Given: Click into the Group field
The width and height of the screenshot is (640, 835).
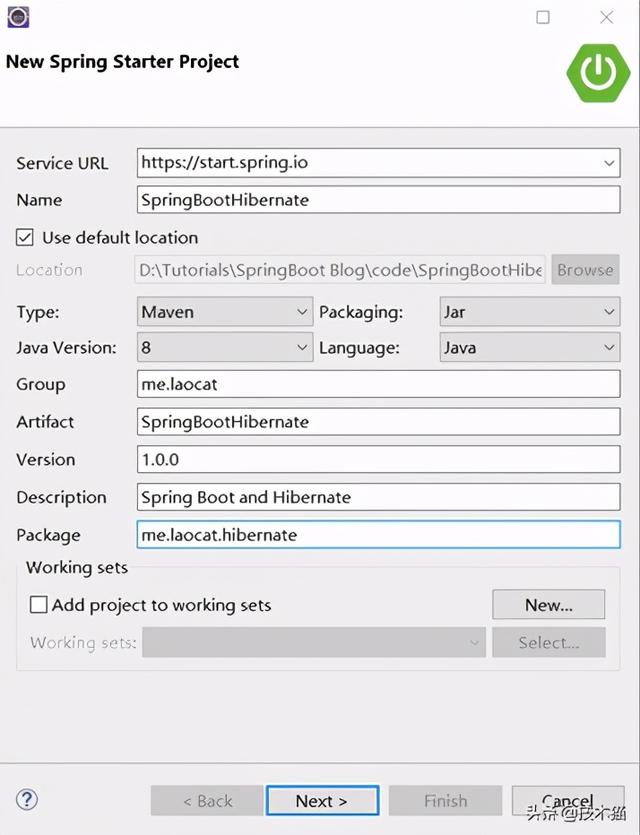Looking at the screenshot, I should (x=379, y=384).
